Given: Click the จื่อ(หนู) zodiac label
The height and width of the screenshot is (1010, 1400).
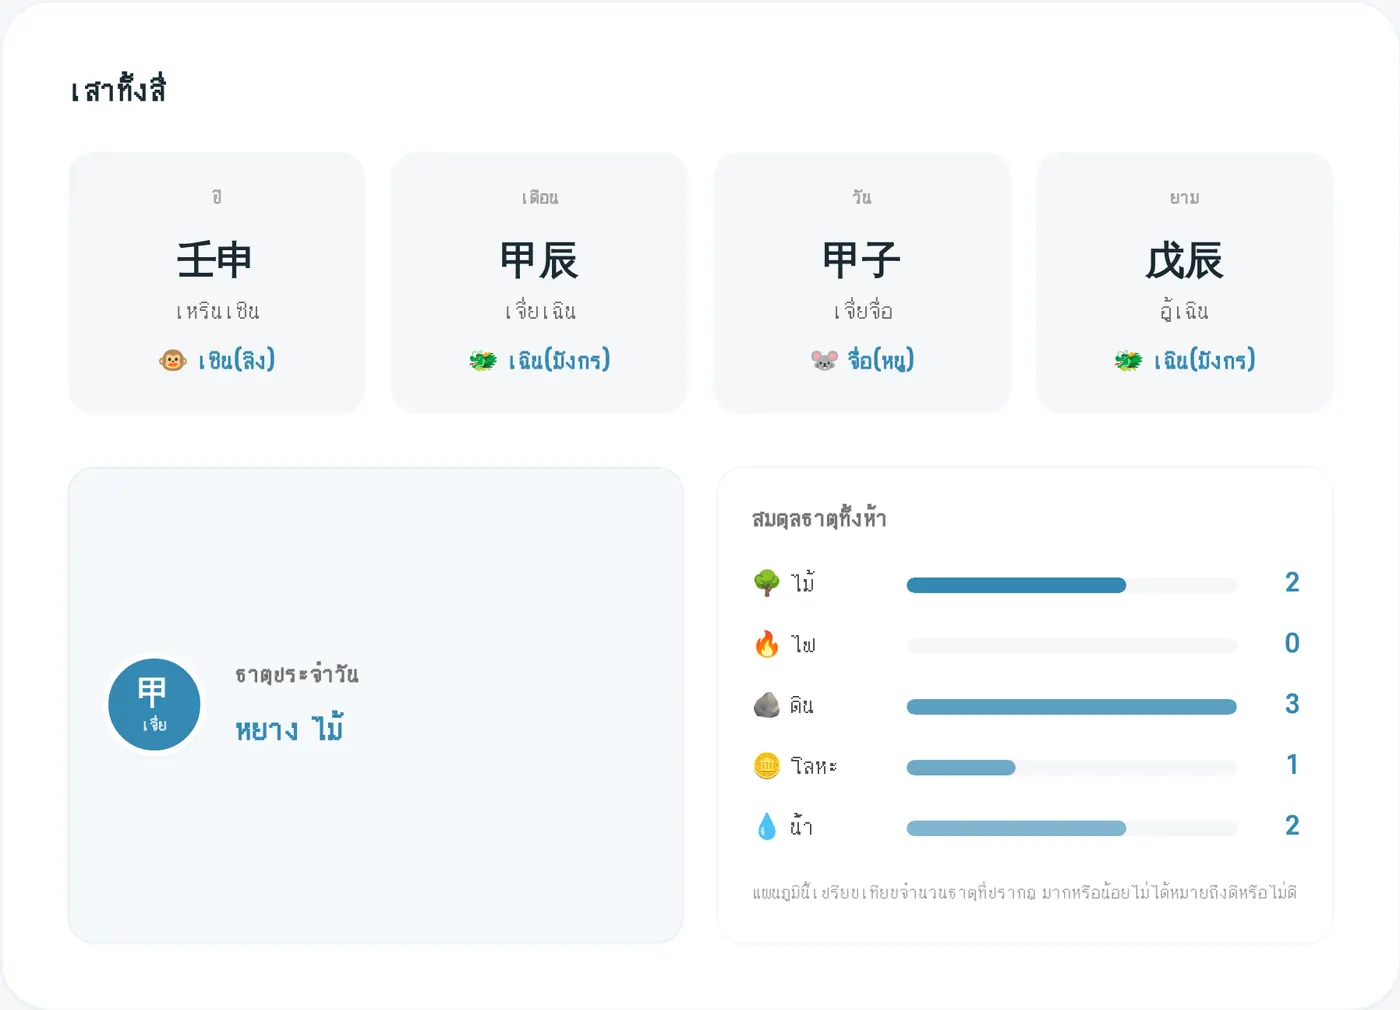Looking at the screenshot, I should point(881,360).
